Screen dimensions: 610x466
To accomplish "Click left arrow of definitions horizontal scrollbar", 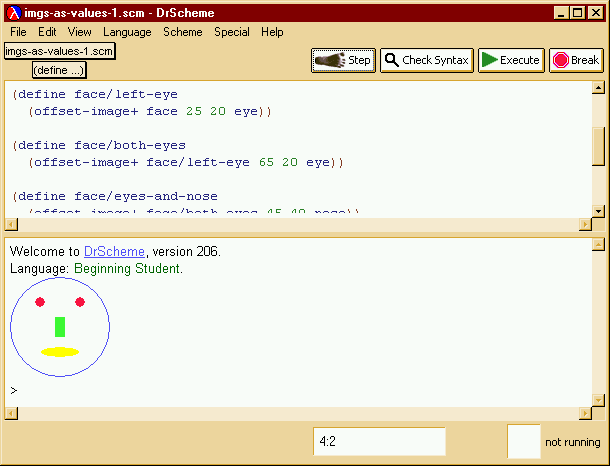I will [x=11, y=224].
